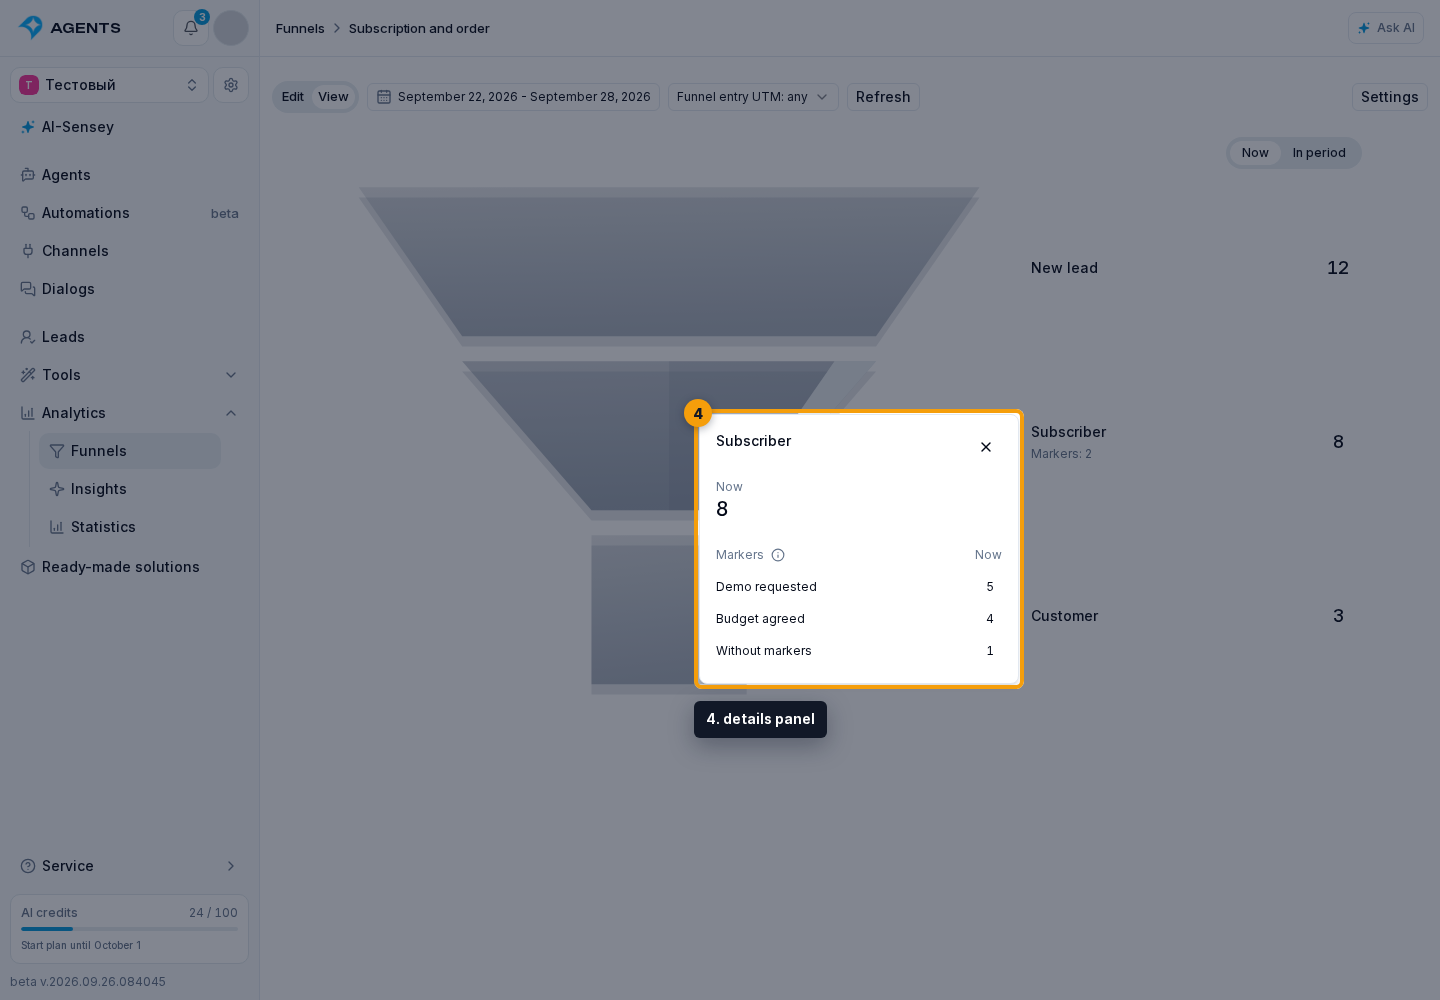Open Statistics under Analytics
This screenshot has width=1440, height=1000.
[130, 527]
